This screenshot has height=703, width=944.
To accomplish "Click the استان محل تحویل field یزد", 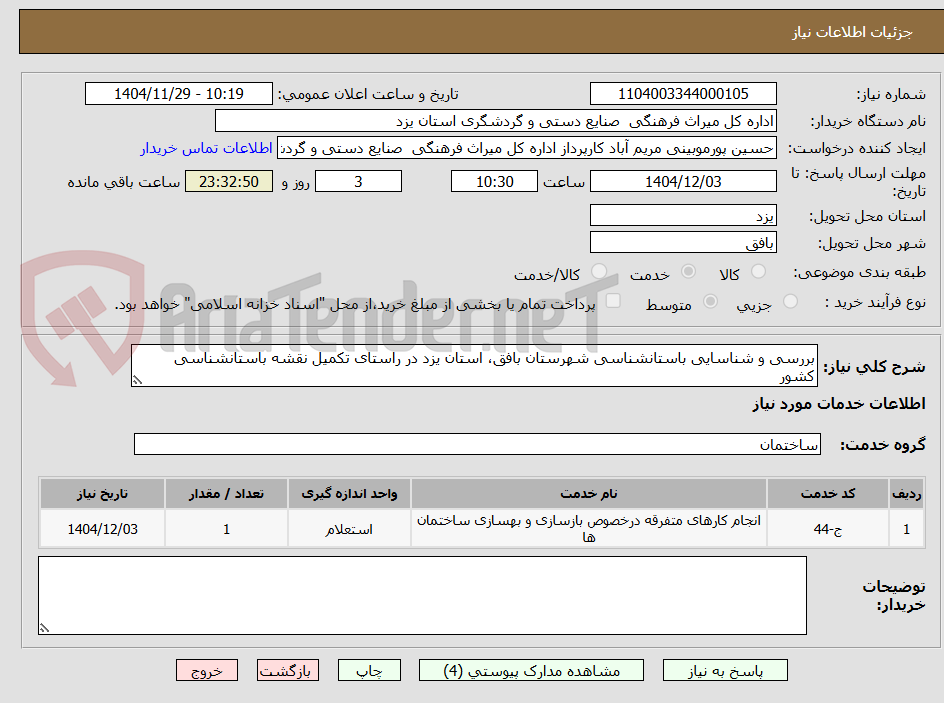I will [683, 215].
